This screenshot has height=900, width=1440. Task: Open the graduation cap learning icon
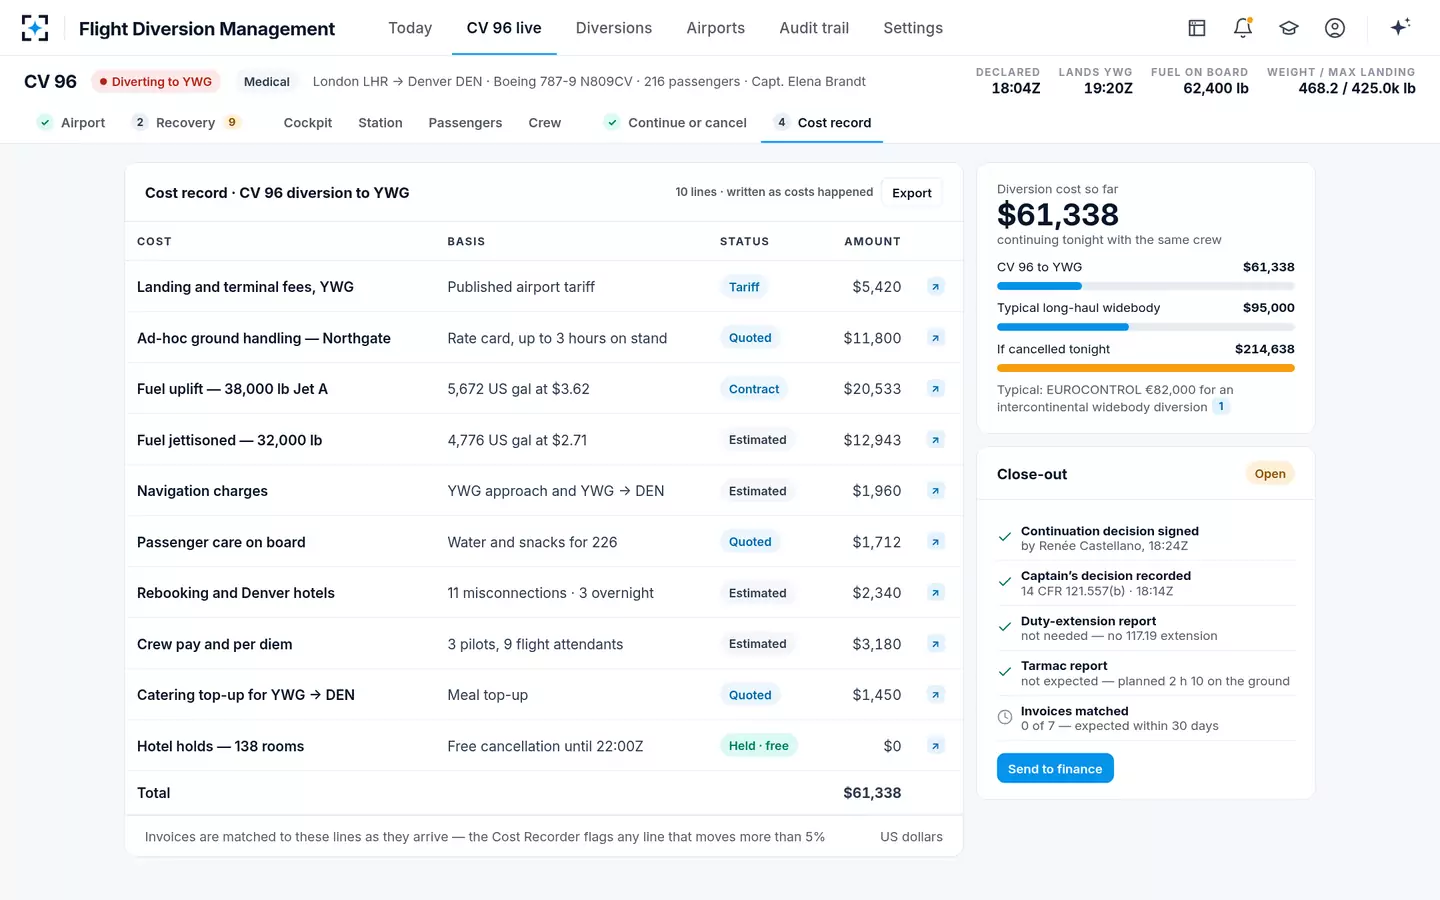pyautogui.click(x=1289, y=28)
